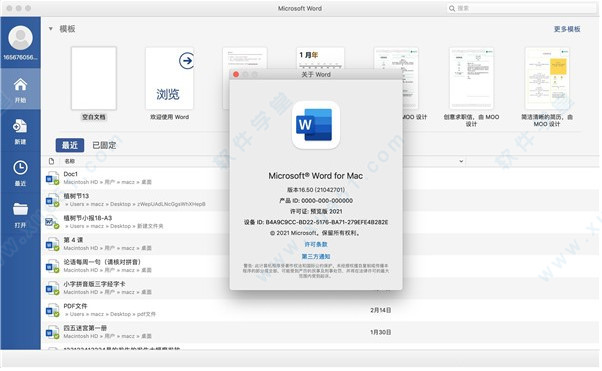This screenshot has width=602, height=371.
Task: Click the search input field
Action: pyautogui.click(x=522, y=8)
